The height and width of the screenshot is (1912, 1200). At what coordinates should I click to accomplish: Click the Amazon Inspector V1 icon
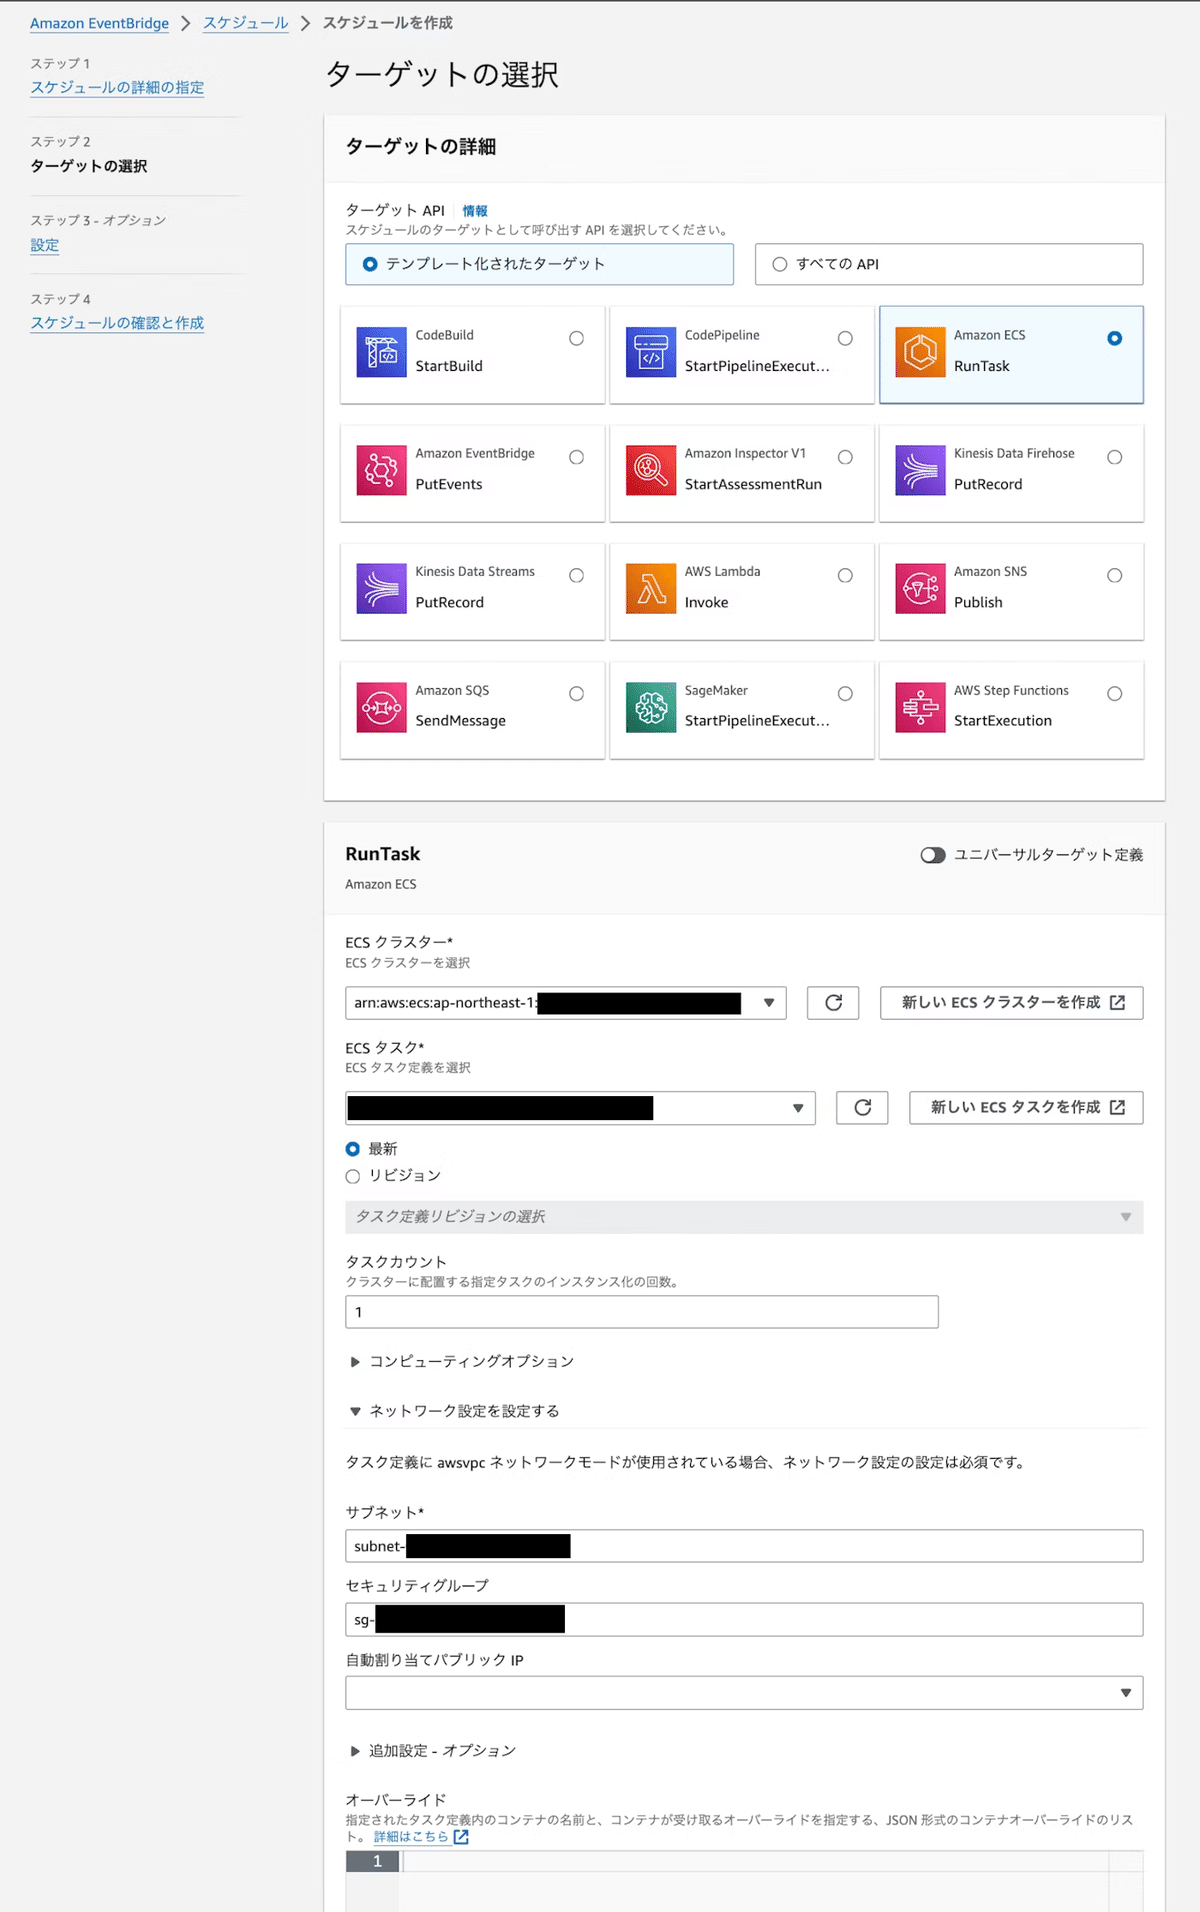tap(651, 470)
